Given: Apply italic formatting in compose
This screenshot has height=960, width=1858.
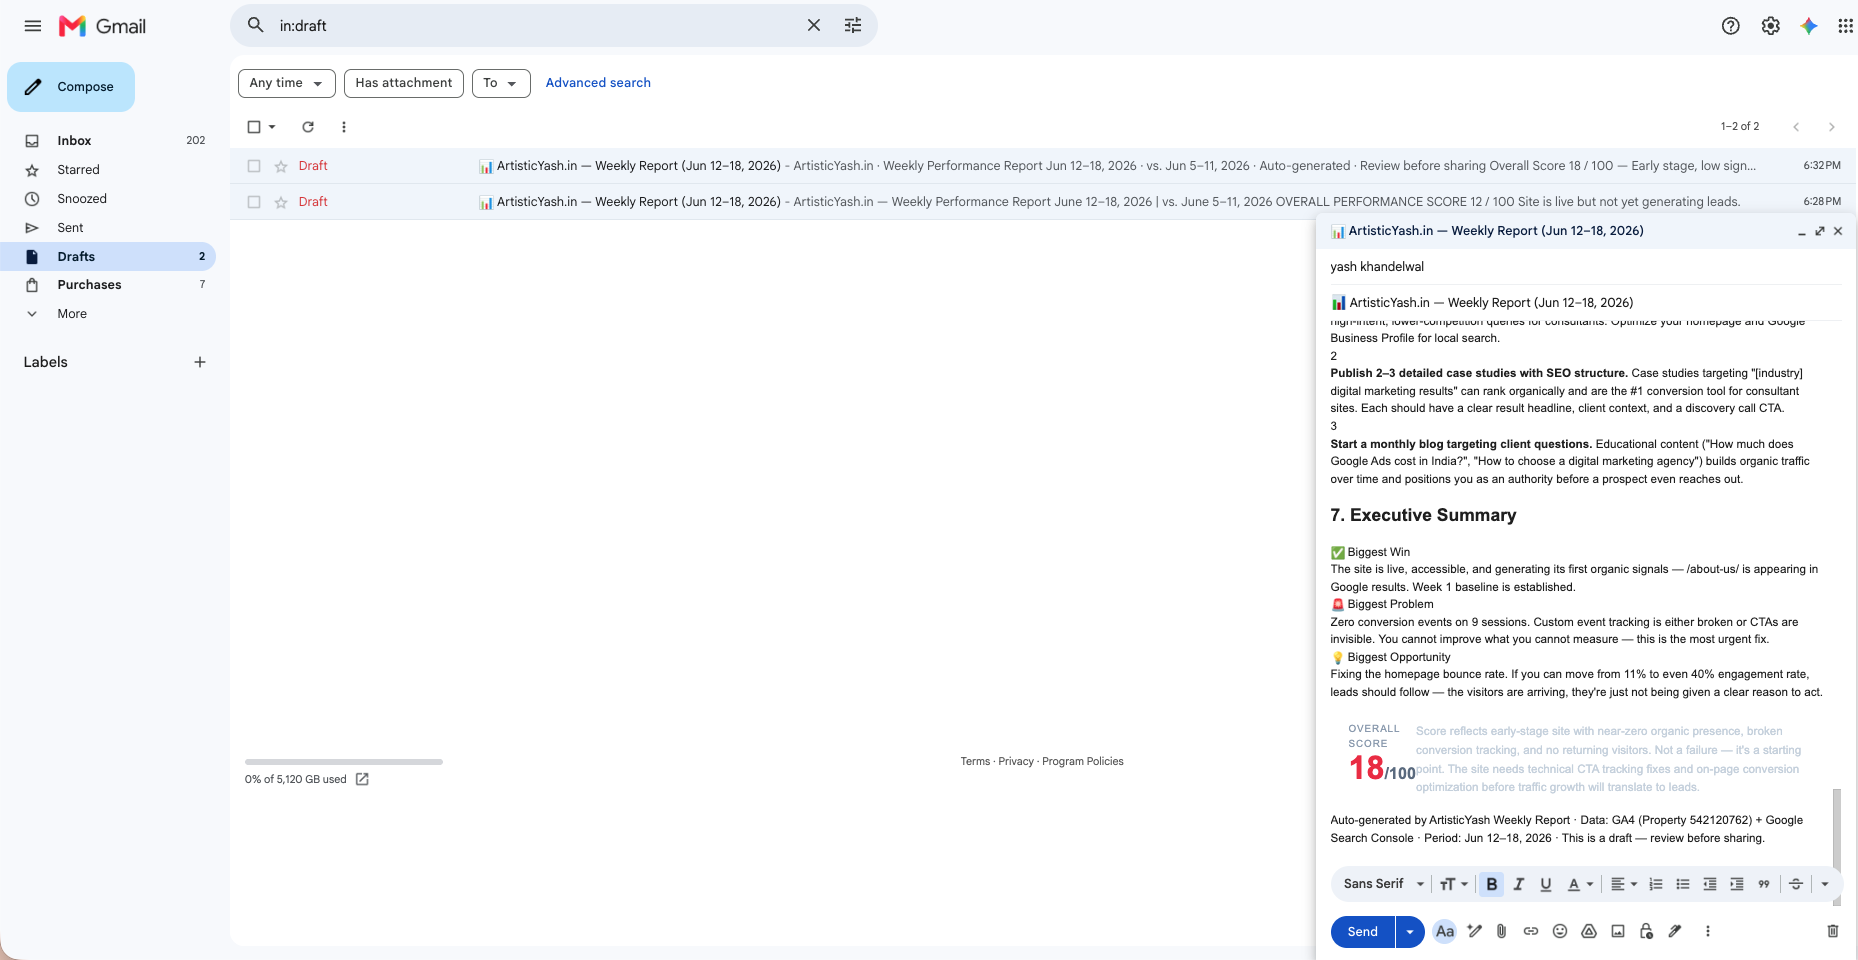Looking at the screenshot, I should coord(1519,884).
